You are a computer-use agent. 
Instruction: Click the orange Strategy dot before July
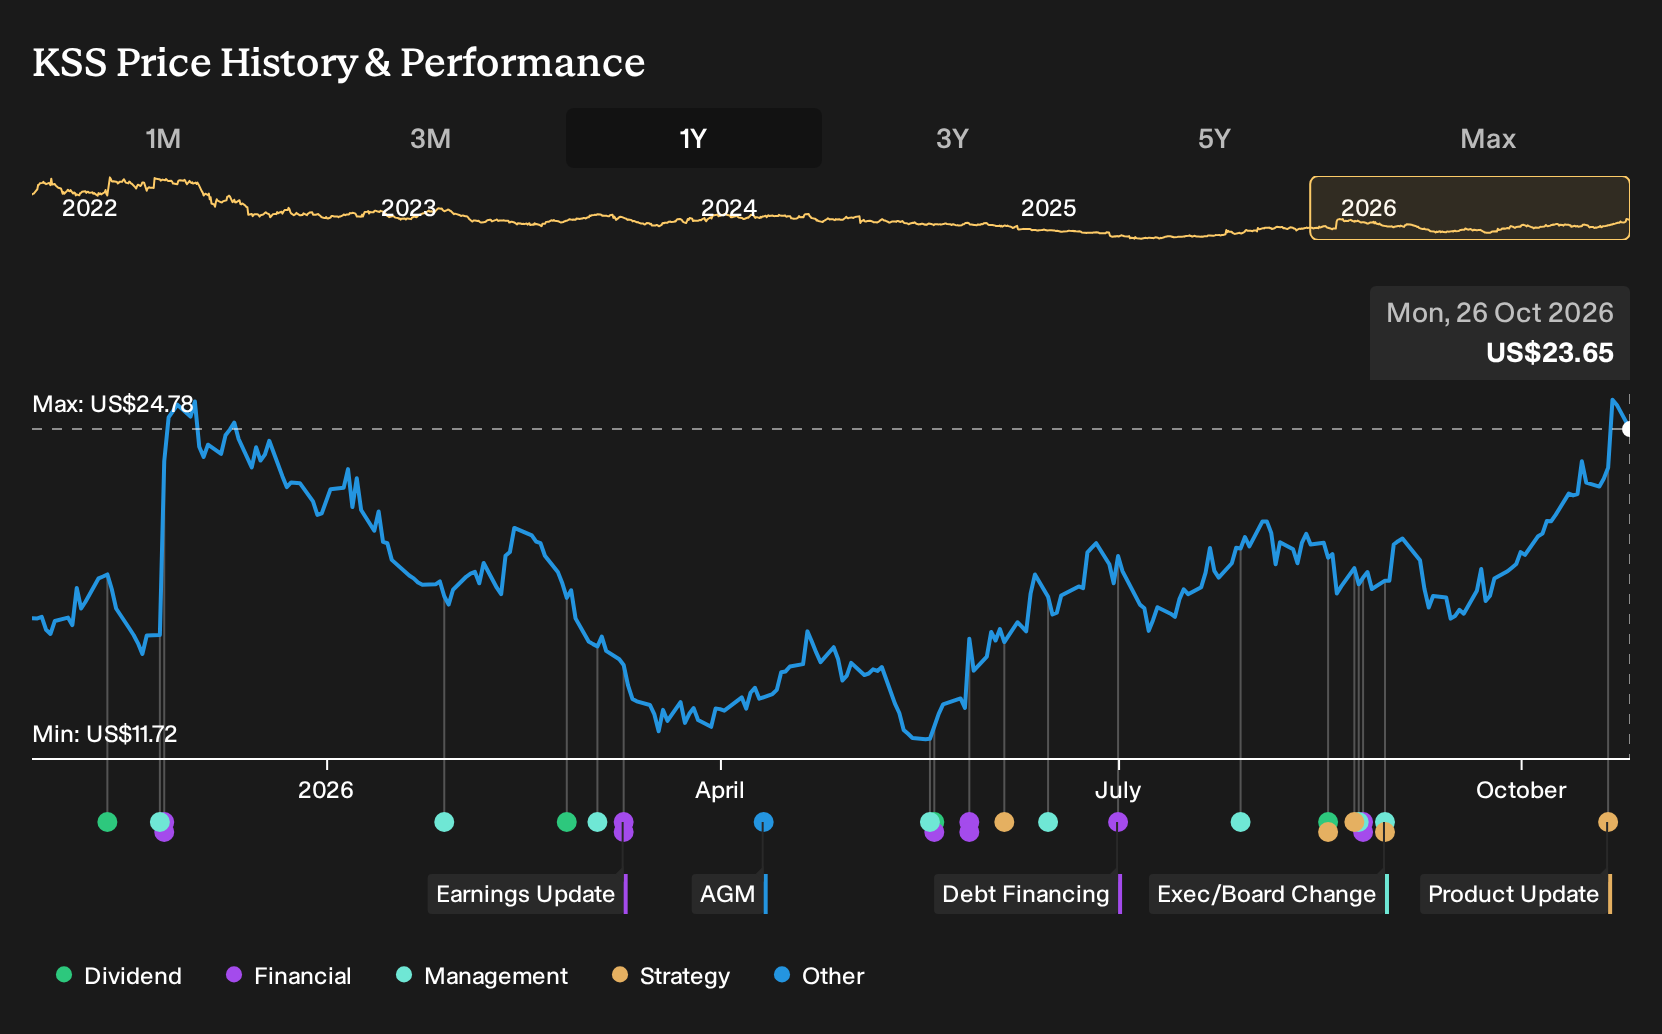pos(1004,822)
